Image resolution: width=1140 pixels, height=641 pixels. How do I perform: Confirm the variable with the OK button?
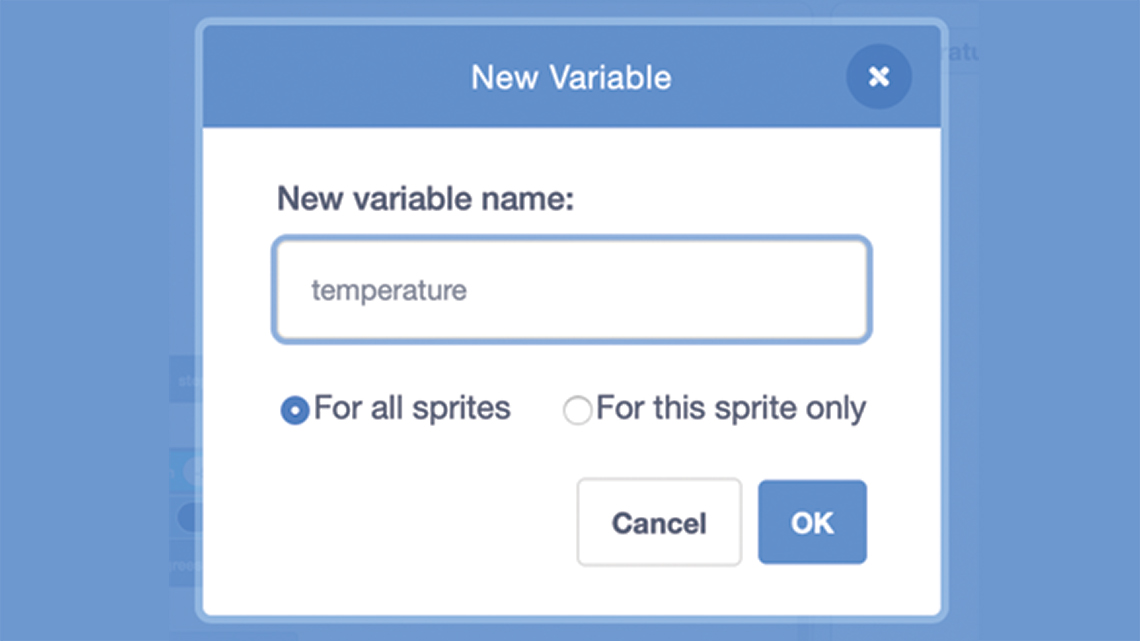tap(812, 522)
